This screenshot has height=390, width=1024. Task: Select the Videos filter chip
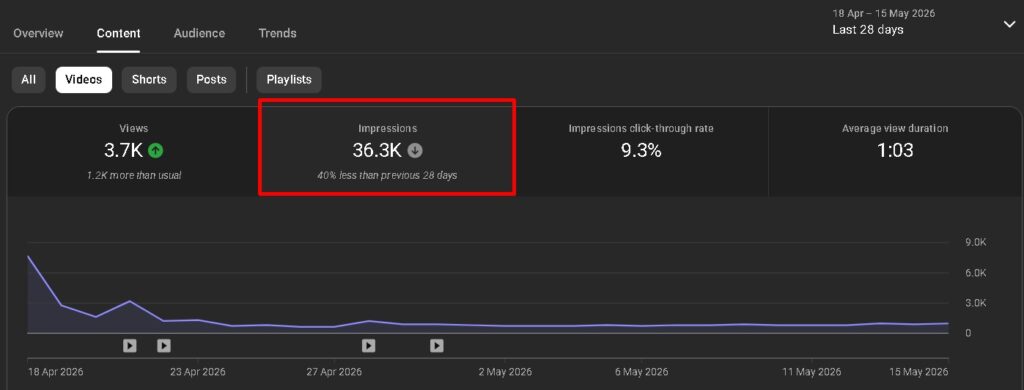pos(84,80)
